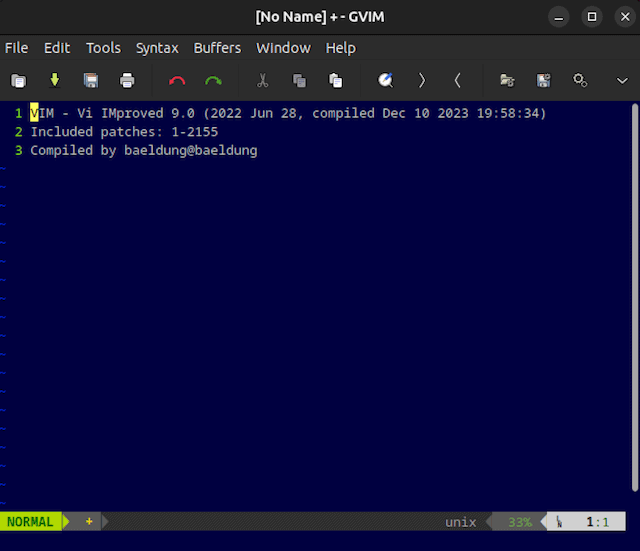Minimize the GVIM window
Screen dimensions: 640x551
pos(558,17)
